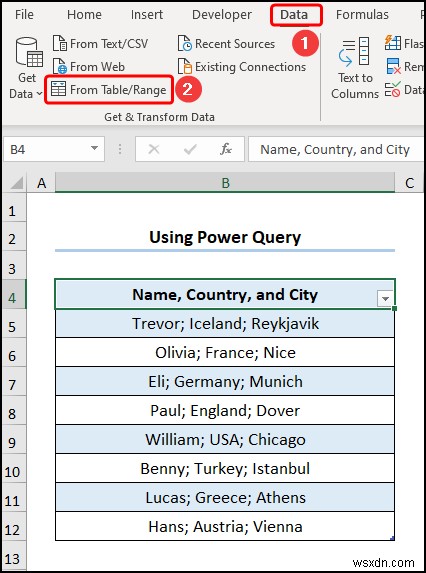The height and width of the screenshot is (573, 426).
Task: Open the Developer tab
Action: [222, 15]
